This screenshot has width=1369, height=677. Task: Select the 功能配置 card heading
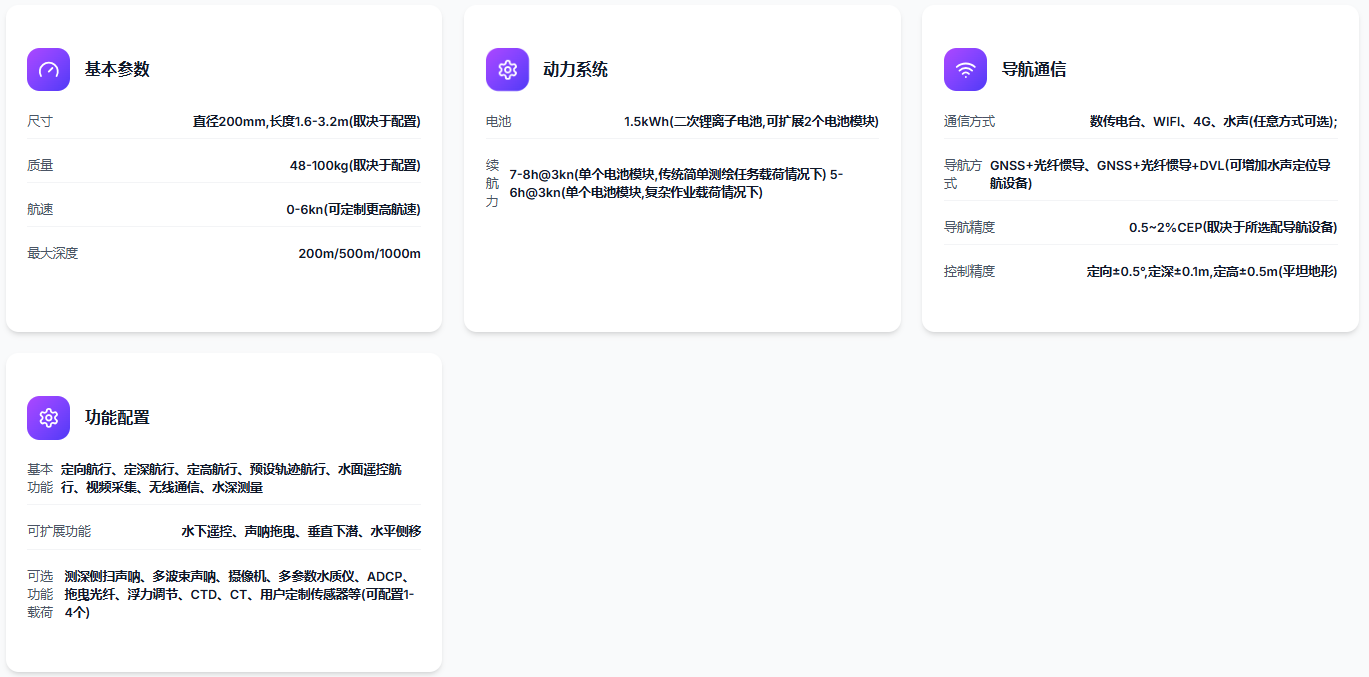[117, 418]
